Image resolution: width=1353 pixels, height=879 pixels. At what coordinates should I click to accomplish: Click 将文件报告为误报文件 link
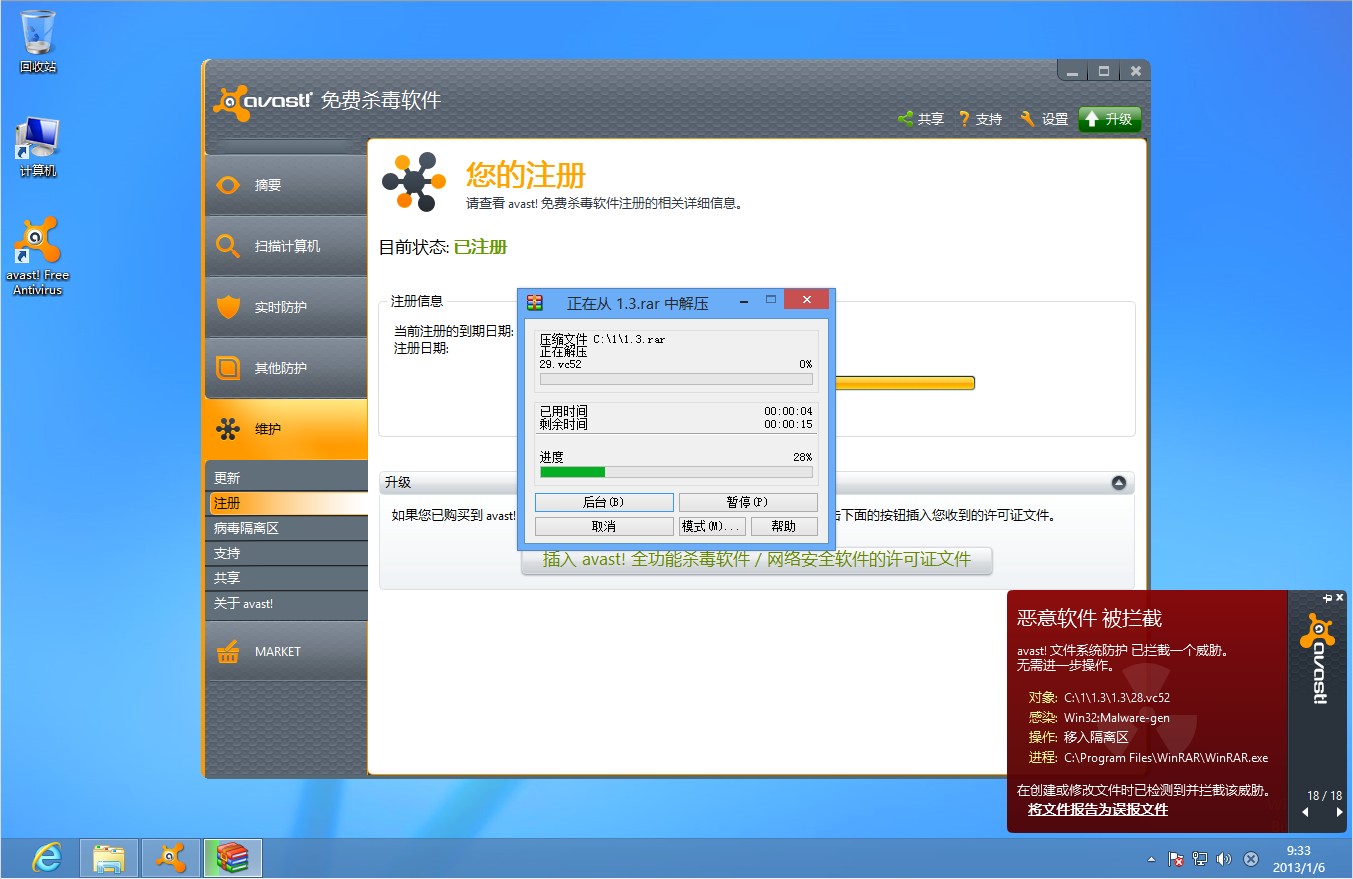click(1098, 809)
